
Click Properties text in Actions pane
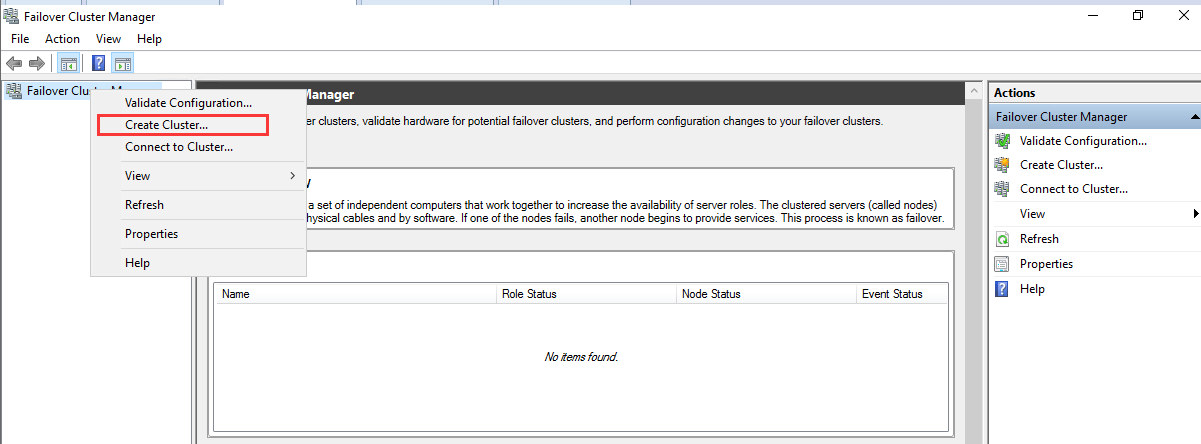[1046, 264]
